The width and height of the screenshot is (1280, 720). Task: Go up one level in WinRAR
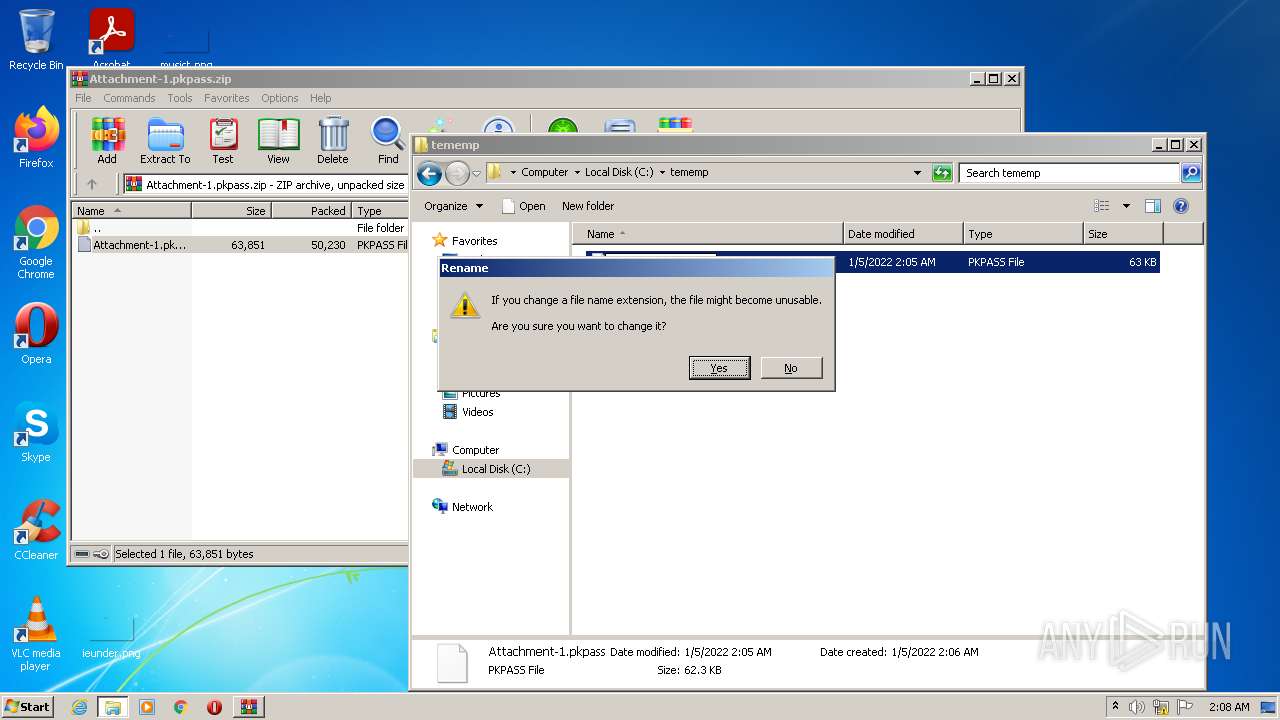pyautogui.click(x=92, y=184)
